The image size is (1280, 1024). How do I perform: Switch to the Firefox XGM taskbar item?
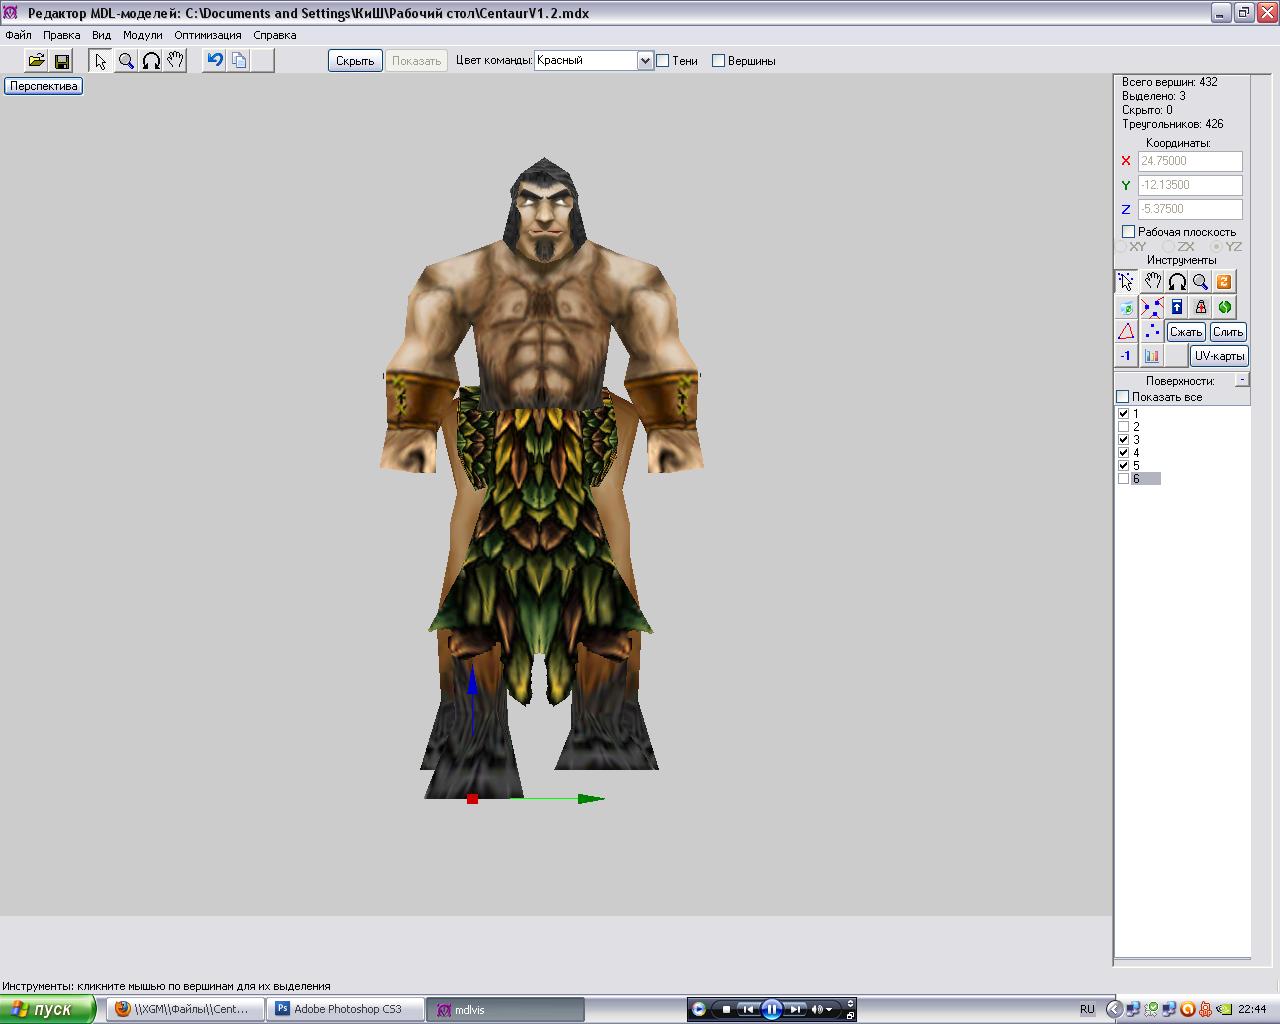pos(186,1009)
